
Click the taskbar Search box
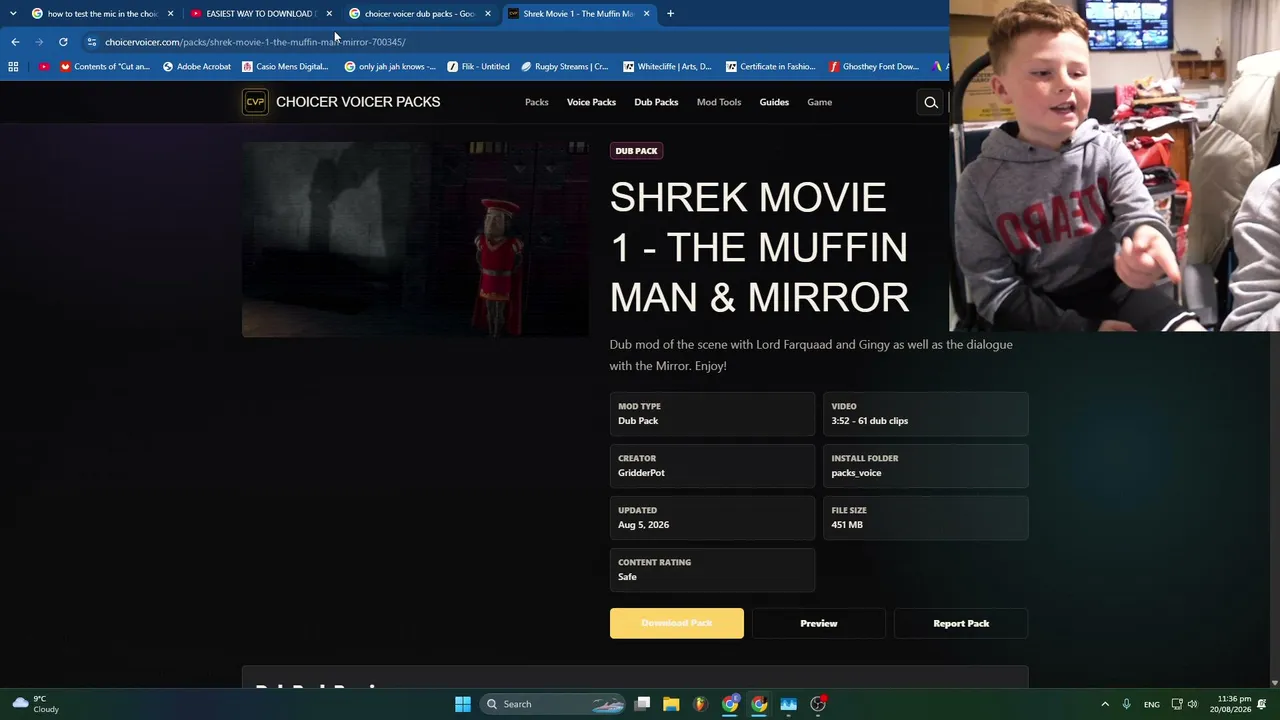click(552, 704)
